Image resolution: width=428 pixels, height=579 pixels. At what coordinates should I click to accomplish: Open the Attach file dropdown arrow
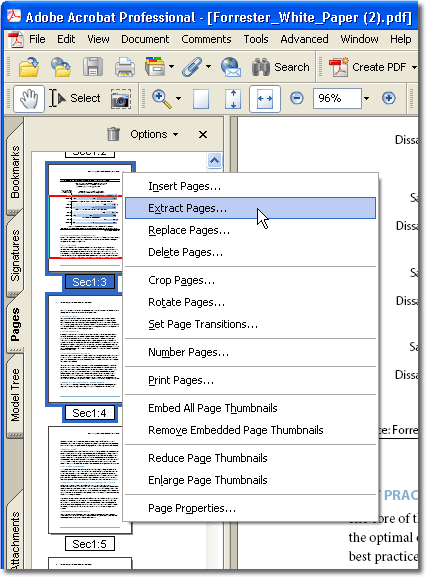point(209,67)
